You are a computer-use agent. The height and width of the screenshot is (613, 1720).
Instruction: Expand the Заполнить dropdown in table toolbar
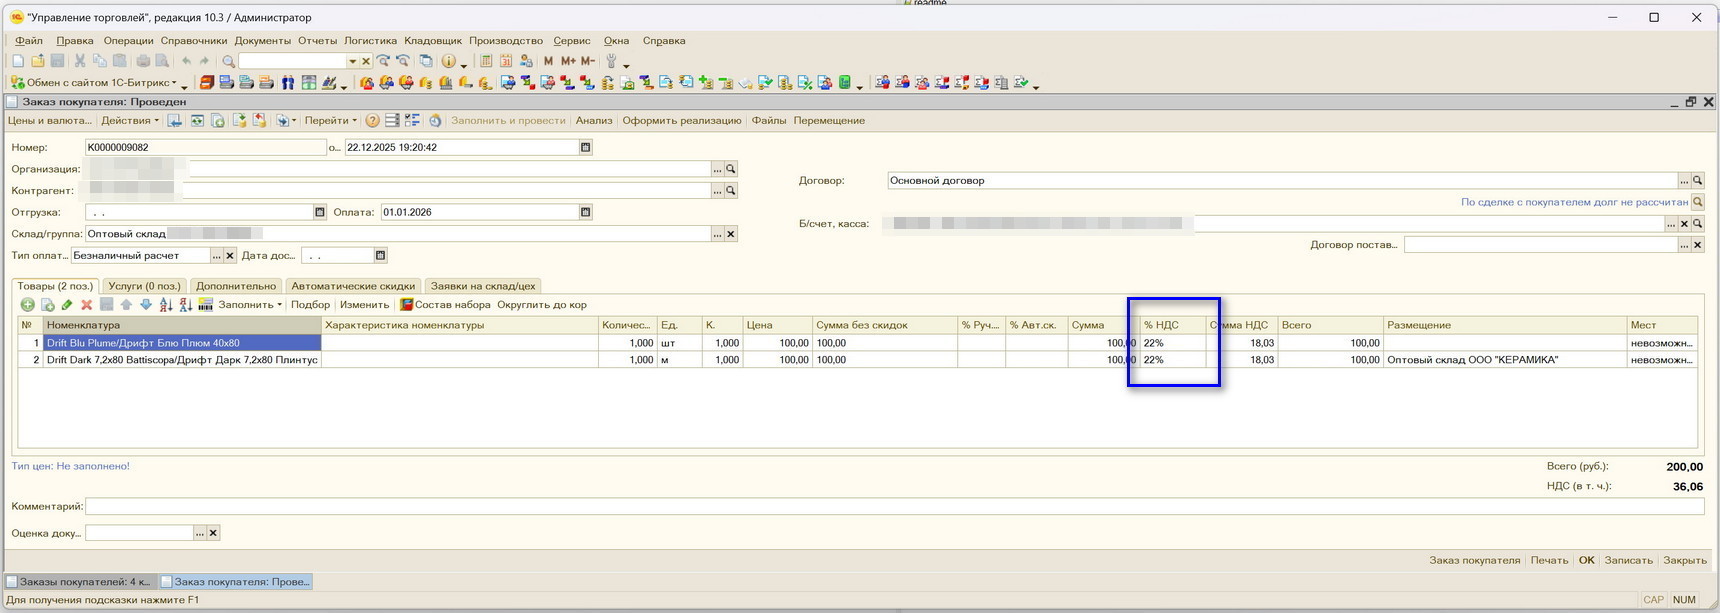point(250,305)
